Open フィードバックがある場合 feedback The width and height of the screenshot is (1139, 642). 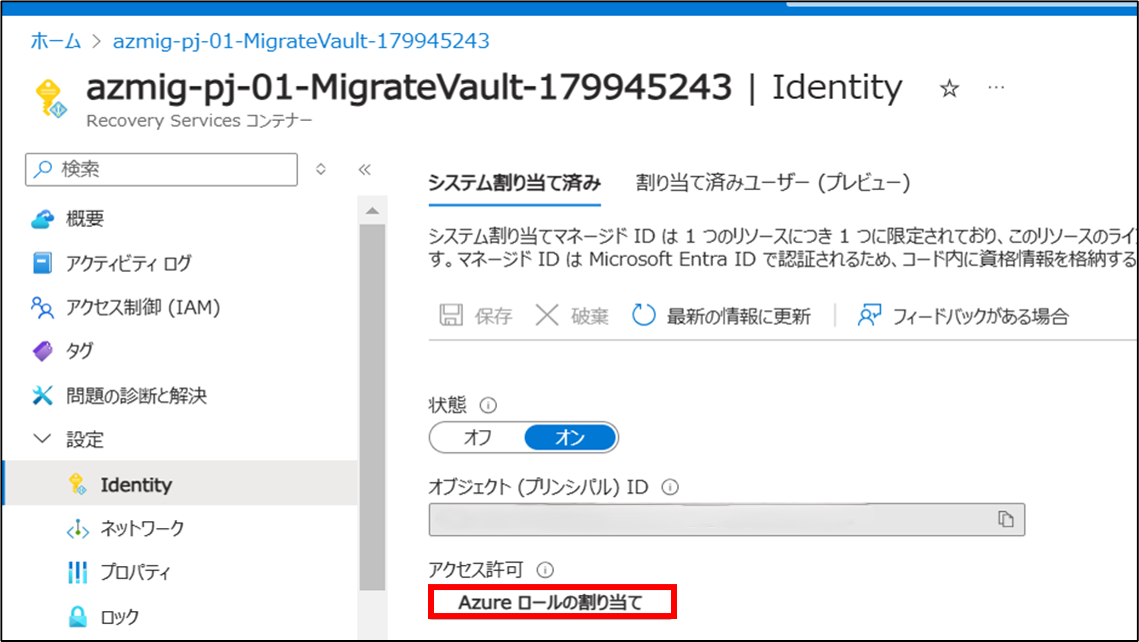click(x=962, y=316)
